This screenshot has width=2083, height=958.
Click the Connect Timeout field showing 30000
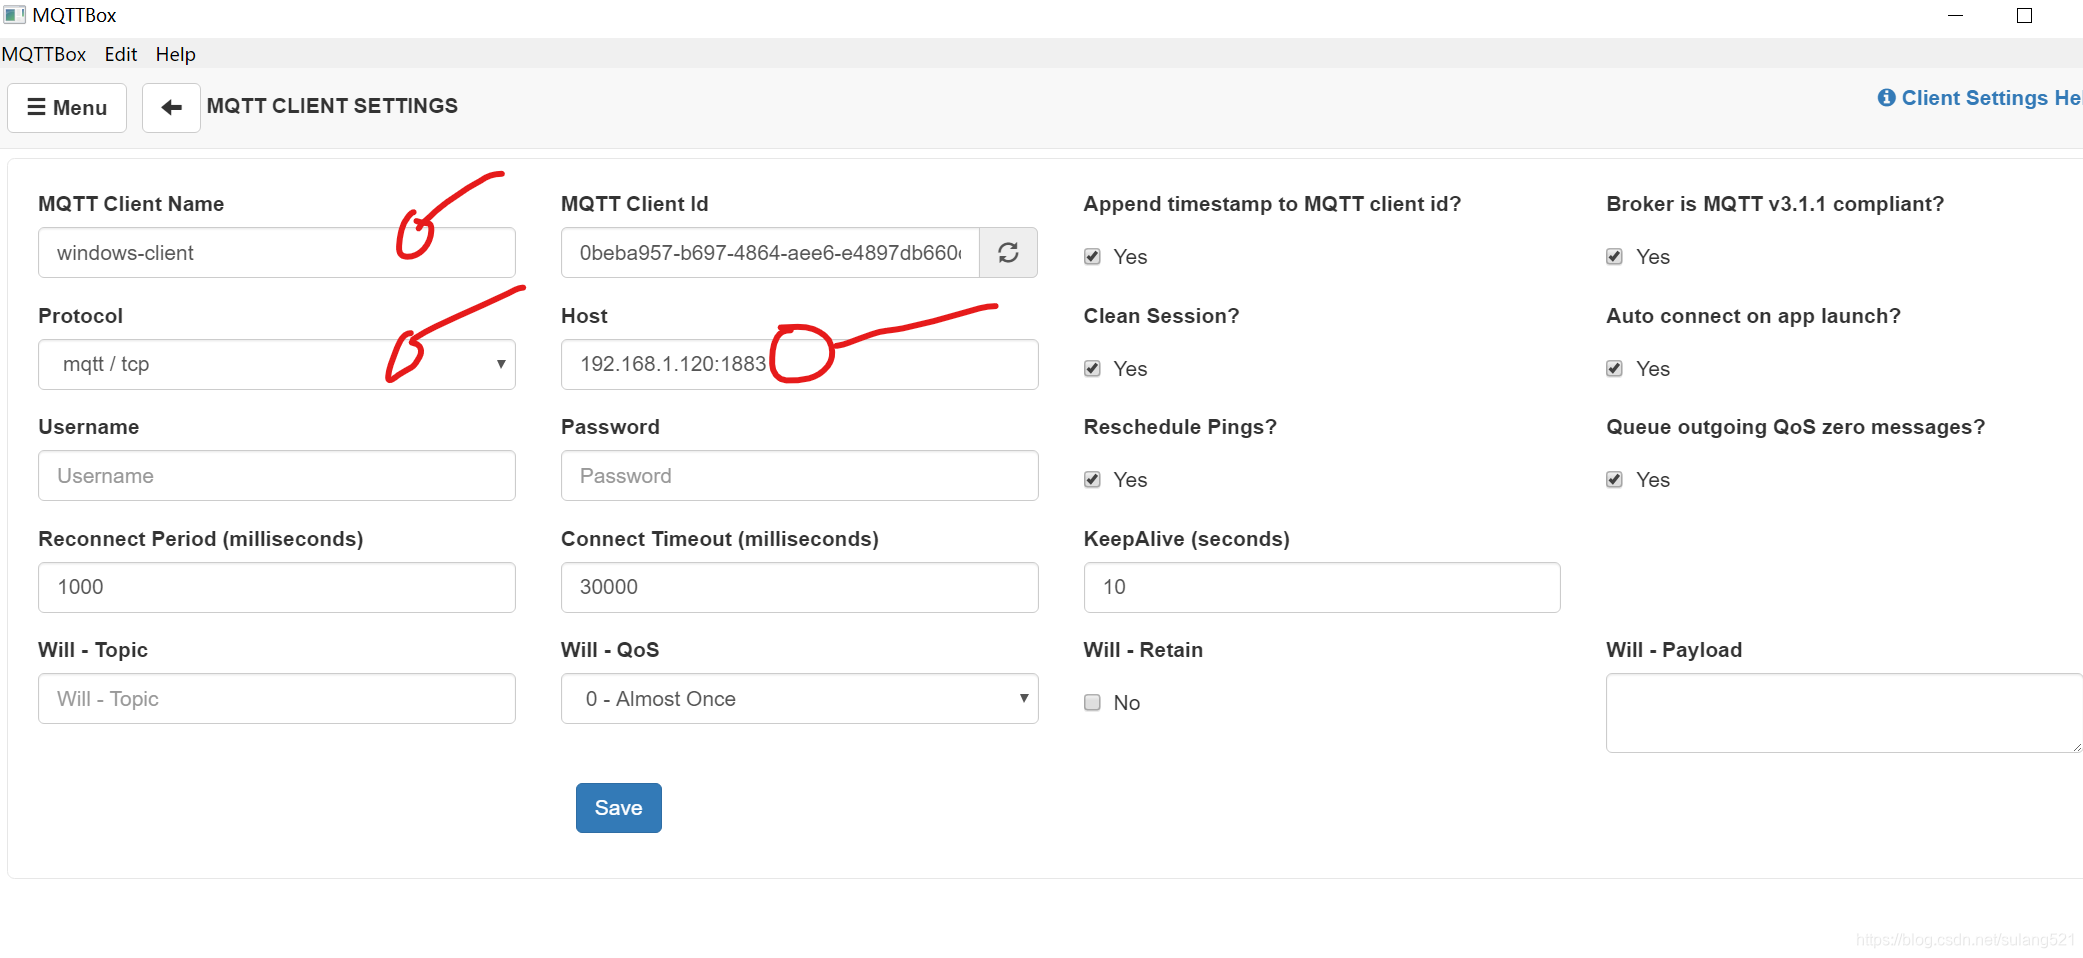point(799,587)
